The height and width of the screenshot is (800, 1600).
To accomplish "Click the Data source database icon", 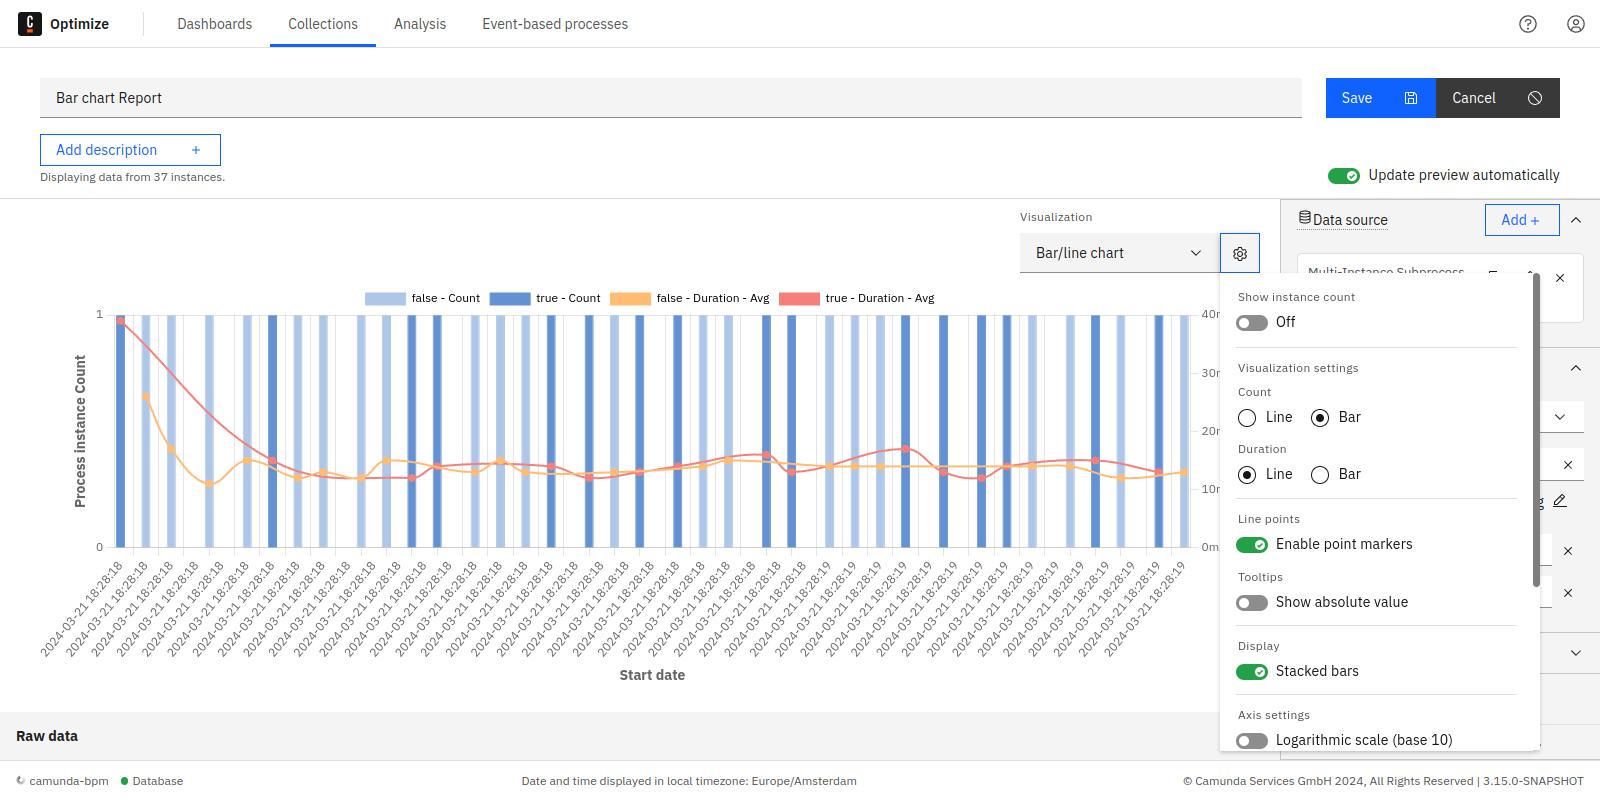I will (x=1304, y=218).
